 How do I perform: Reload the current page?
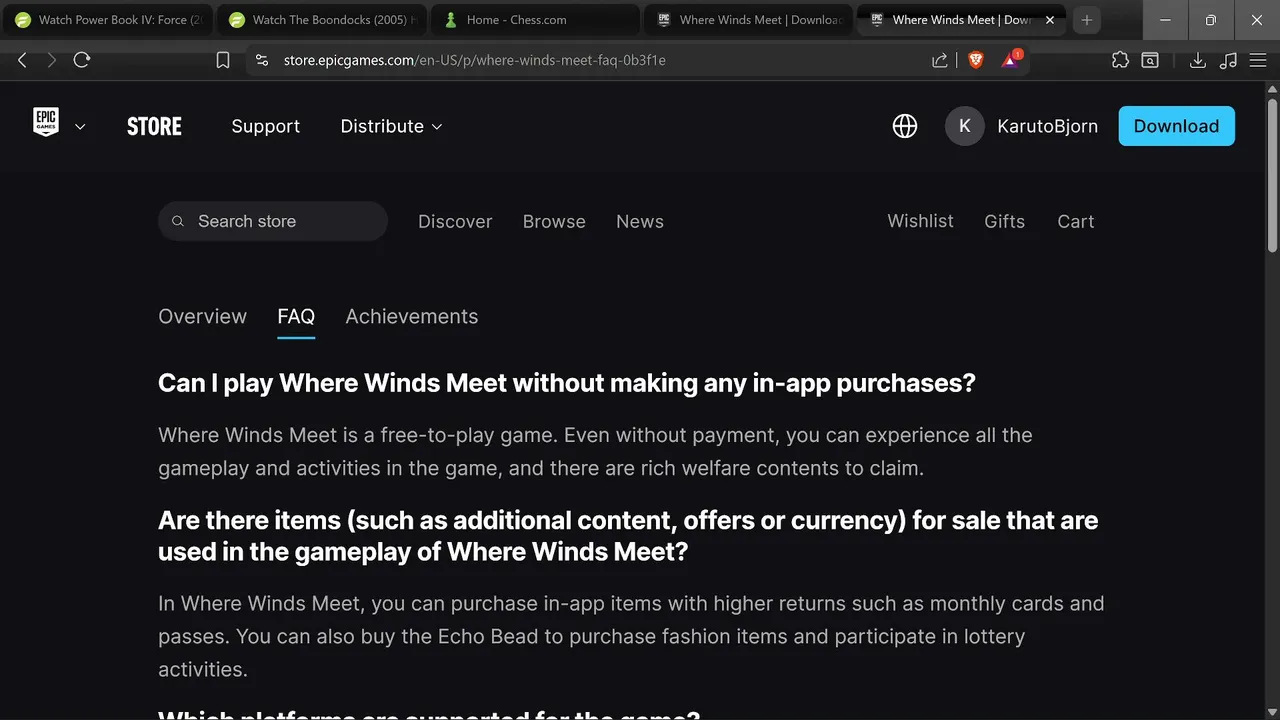tap(82, 60)
